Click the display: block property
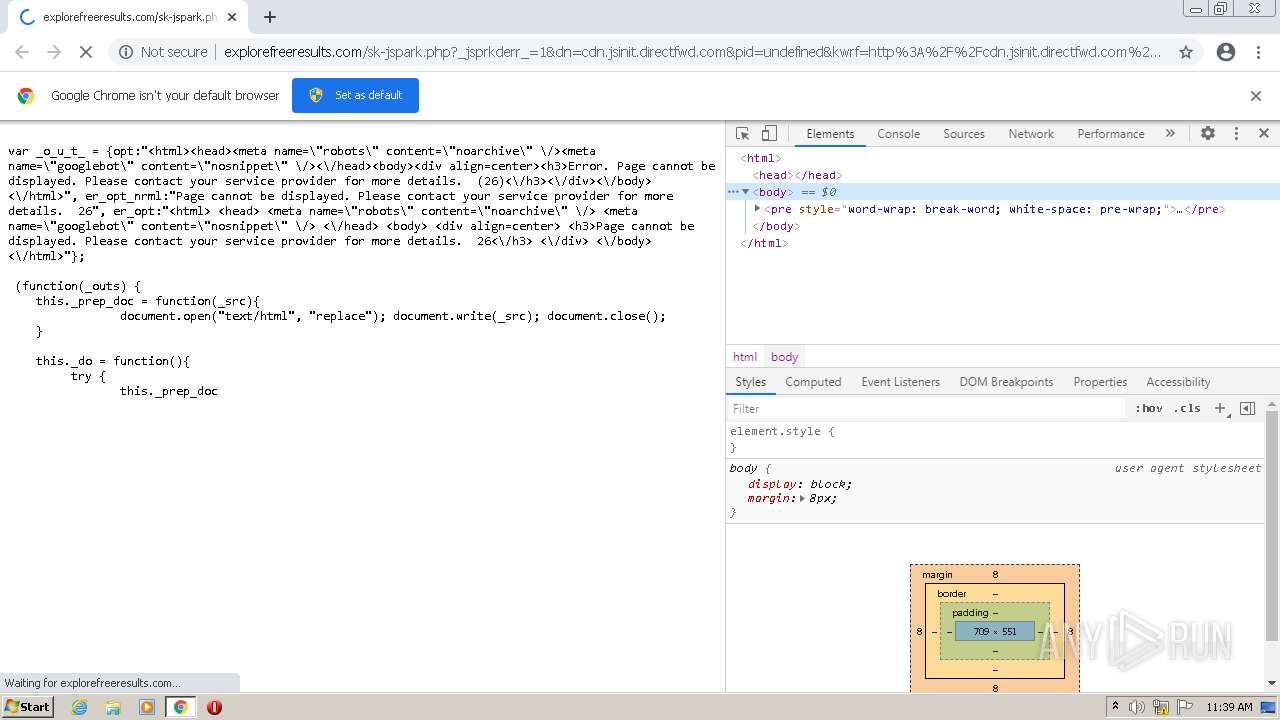The image size is (1280, 720). 800,484
